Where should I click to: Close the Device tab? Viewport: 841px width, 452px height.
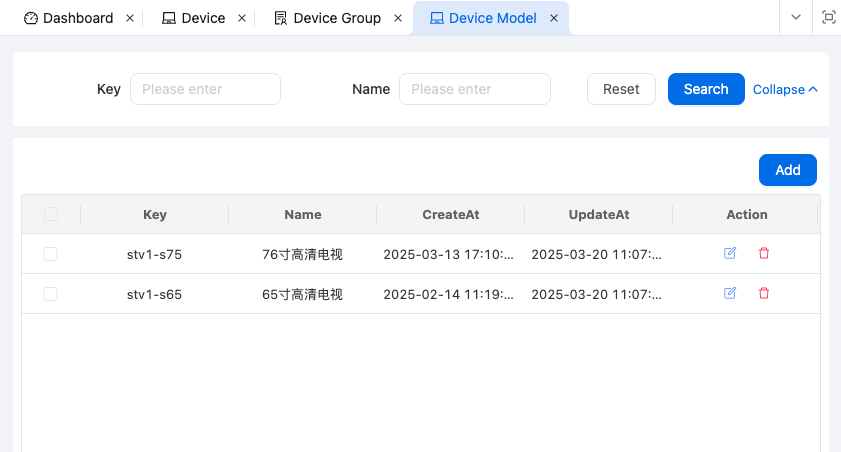tap(242, 18)
